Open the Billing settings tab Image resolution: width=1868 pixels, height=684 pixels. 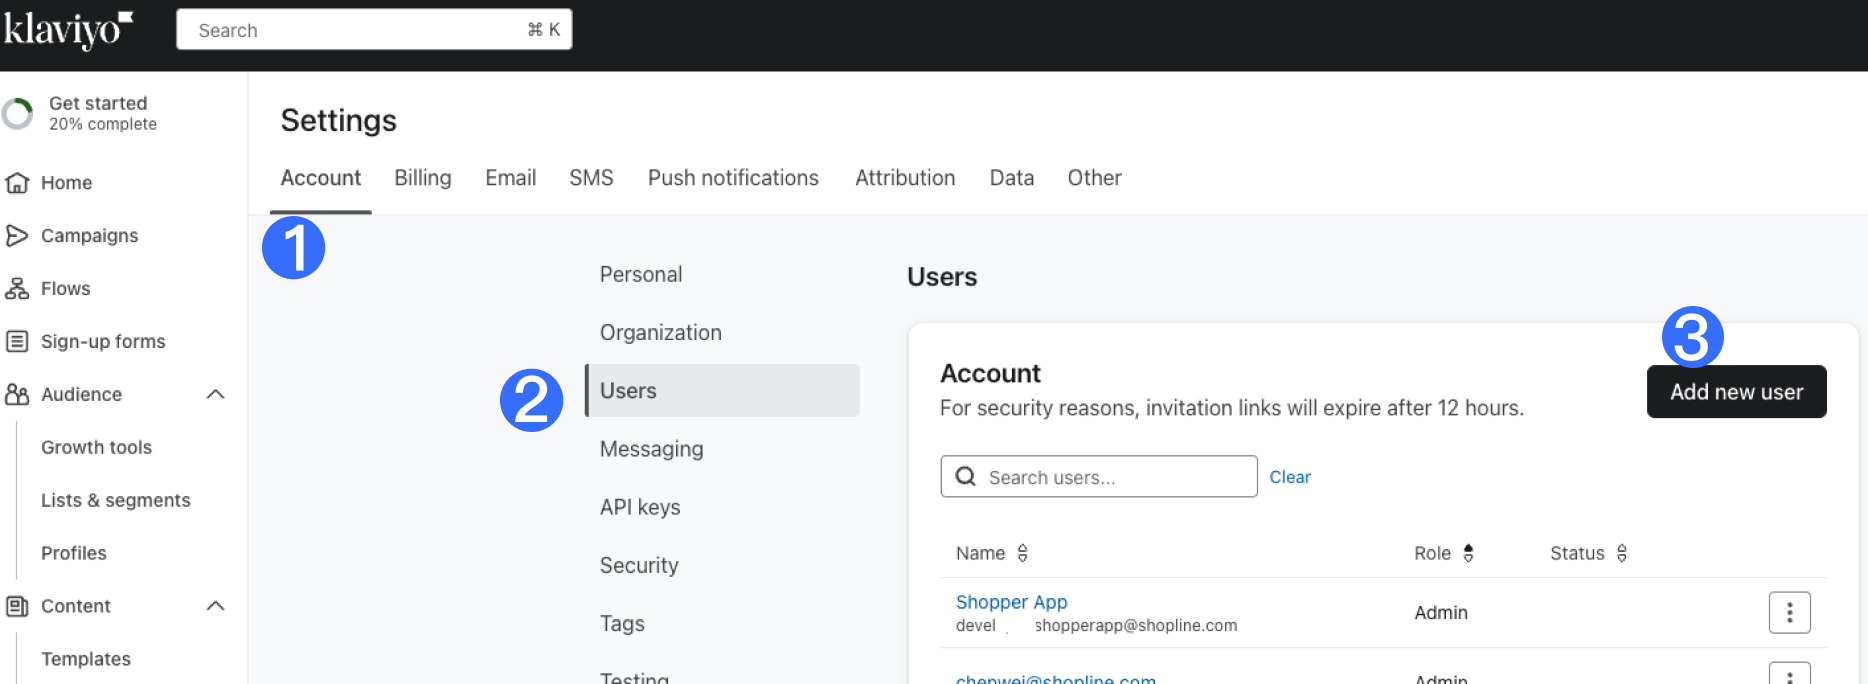(422, 178)
